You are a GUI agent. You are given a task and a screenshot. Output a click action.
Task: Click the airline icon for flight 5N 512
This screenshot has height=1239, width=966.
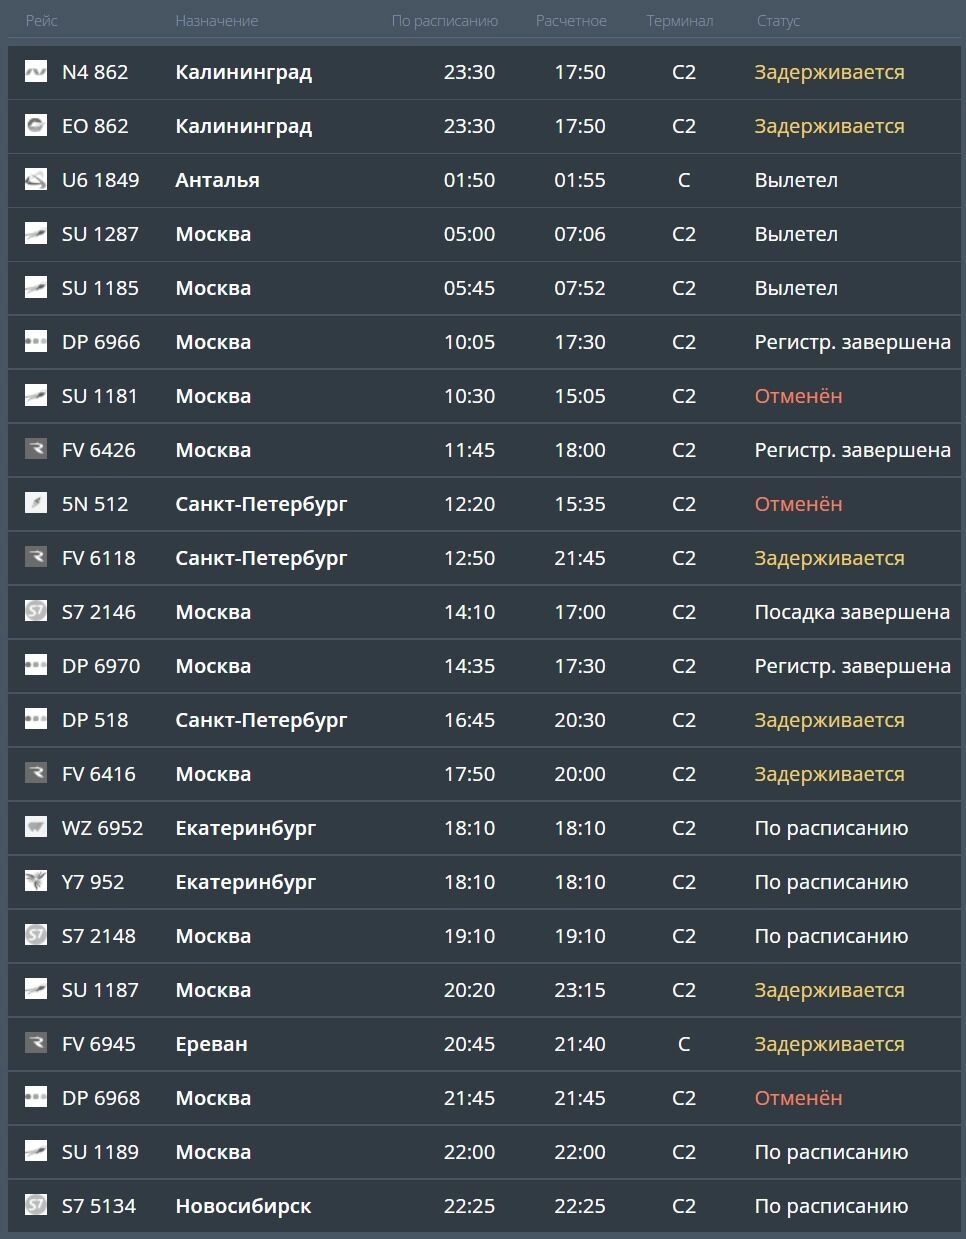point(36,504)
